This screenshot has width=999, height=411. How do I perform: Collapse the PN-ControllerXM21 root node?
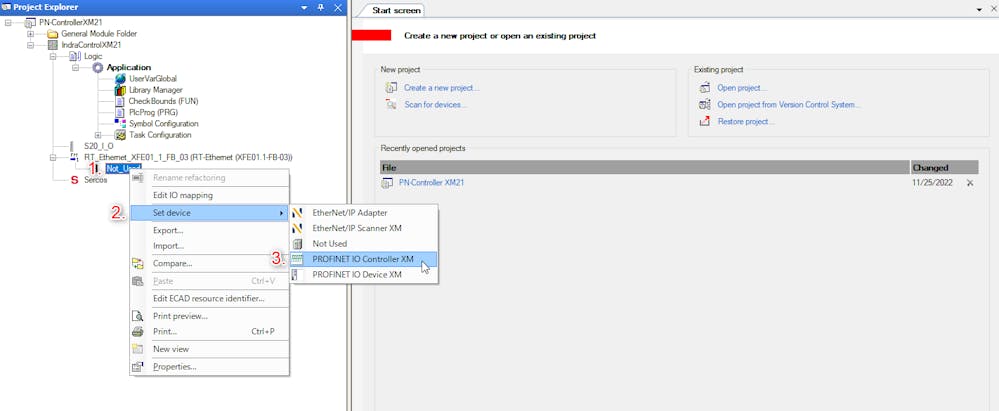pyautogui.click(x=8, y=22)
